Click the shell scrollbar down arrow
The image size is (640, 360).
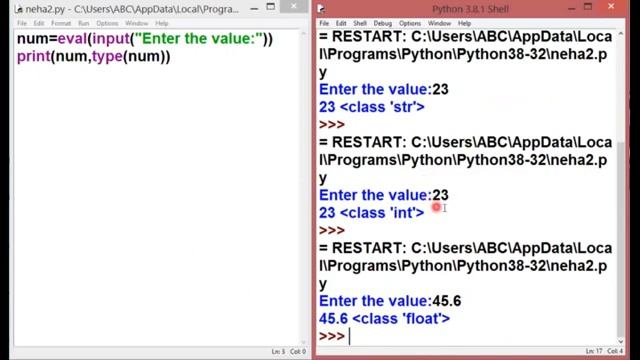(620, 341)
